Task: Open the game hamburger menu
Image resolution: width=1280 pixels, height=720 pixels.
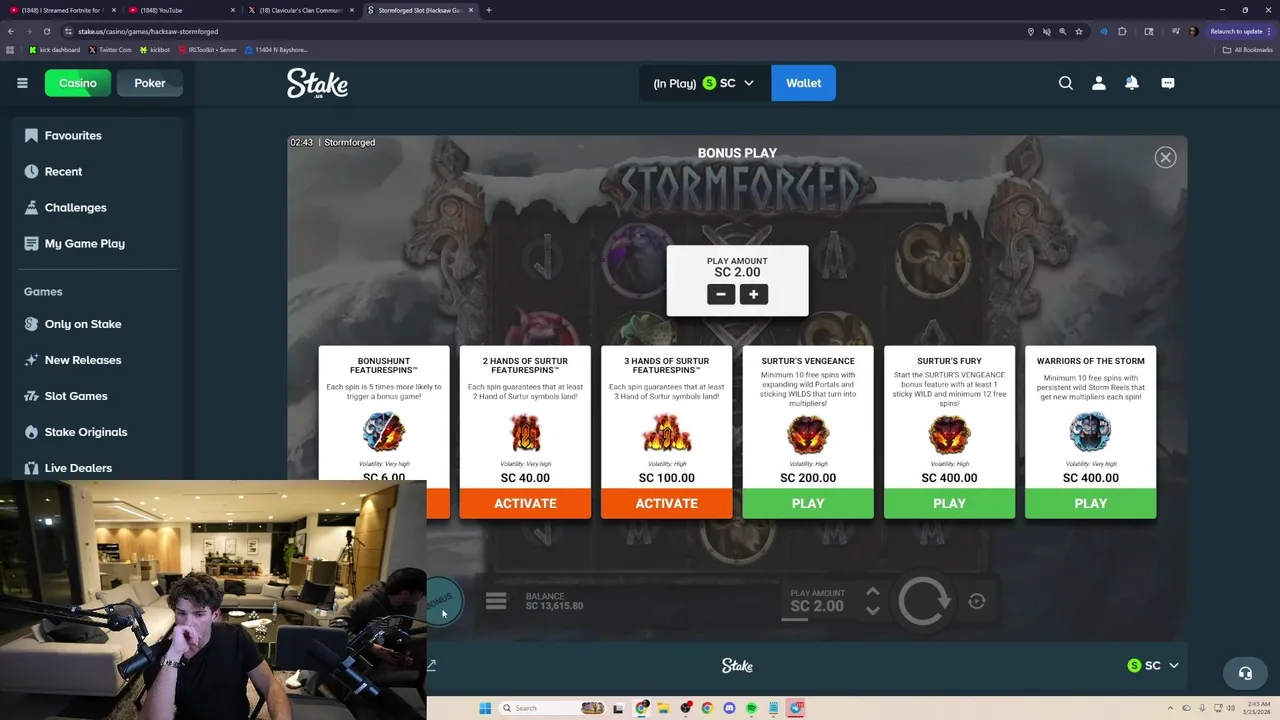Action: (x=496, y=601)
